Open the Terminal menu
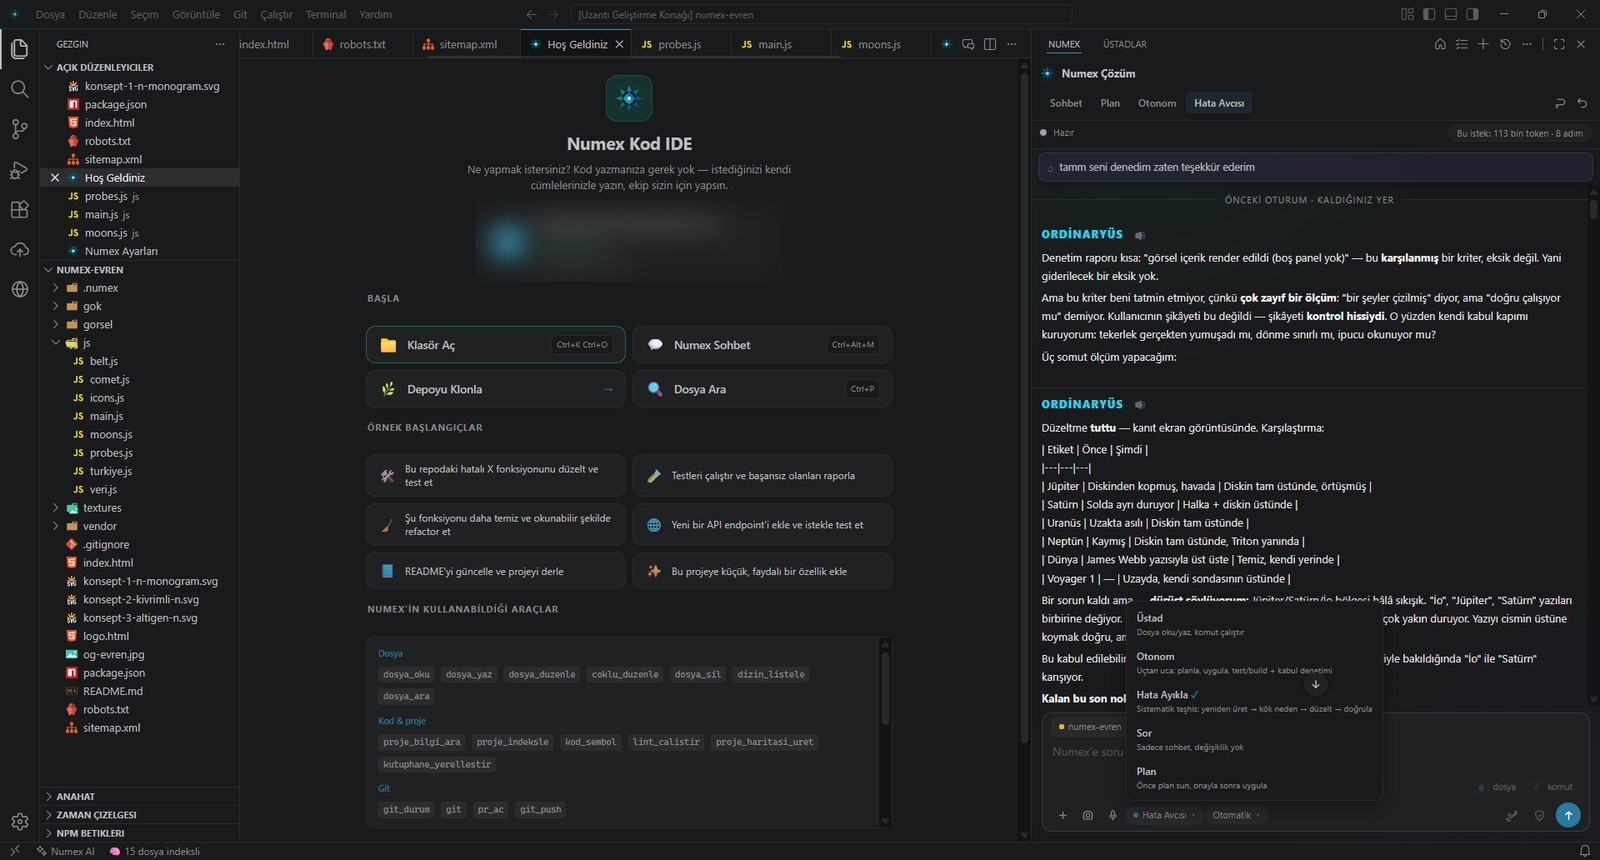1600x860 pixels. [326, 14]
